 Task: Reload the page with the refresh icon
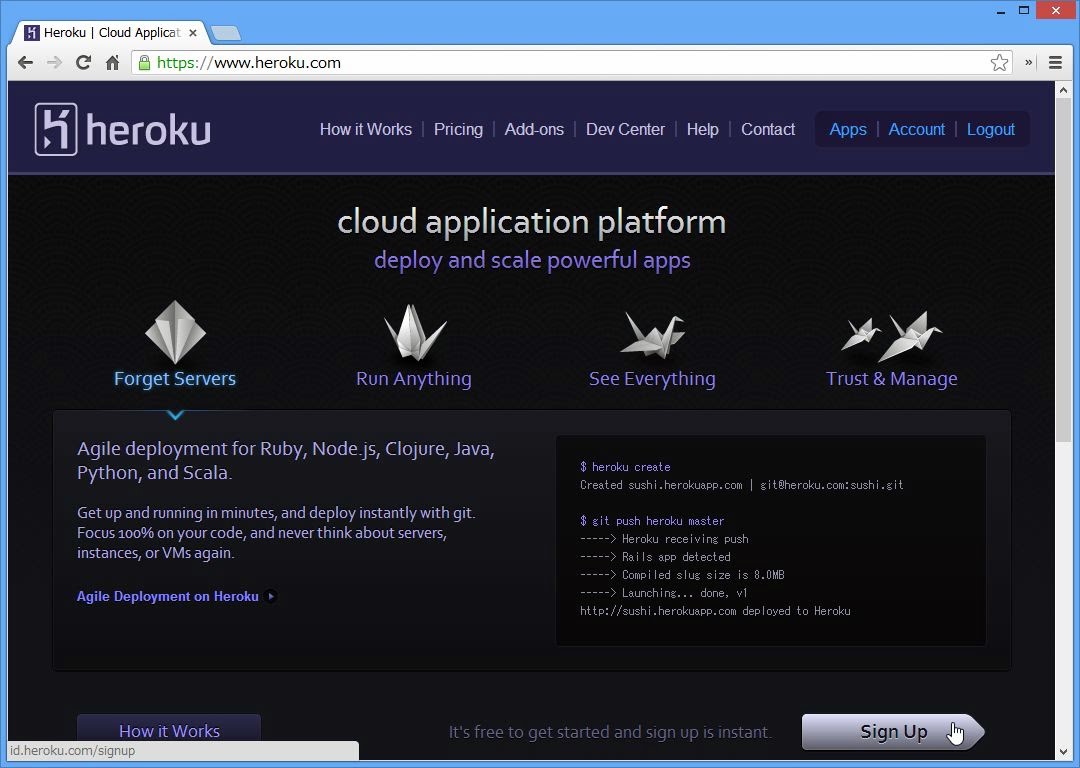click(84, 62)
